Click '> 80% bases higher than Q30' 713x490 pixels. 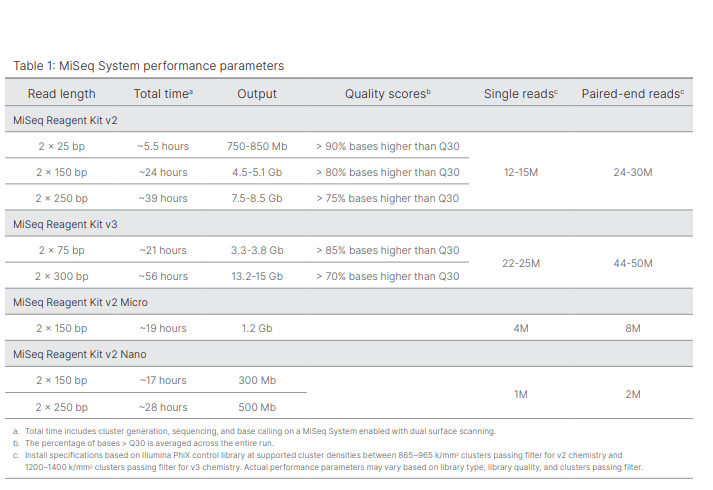point(387,172)
